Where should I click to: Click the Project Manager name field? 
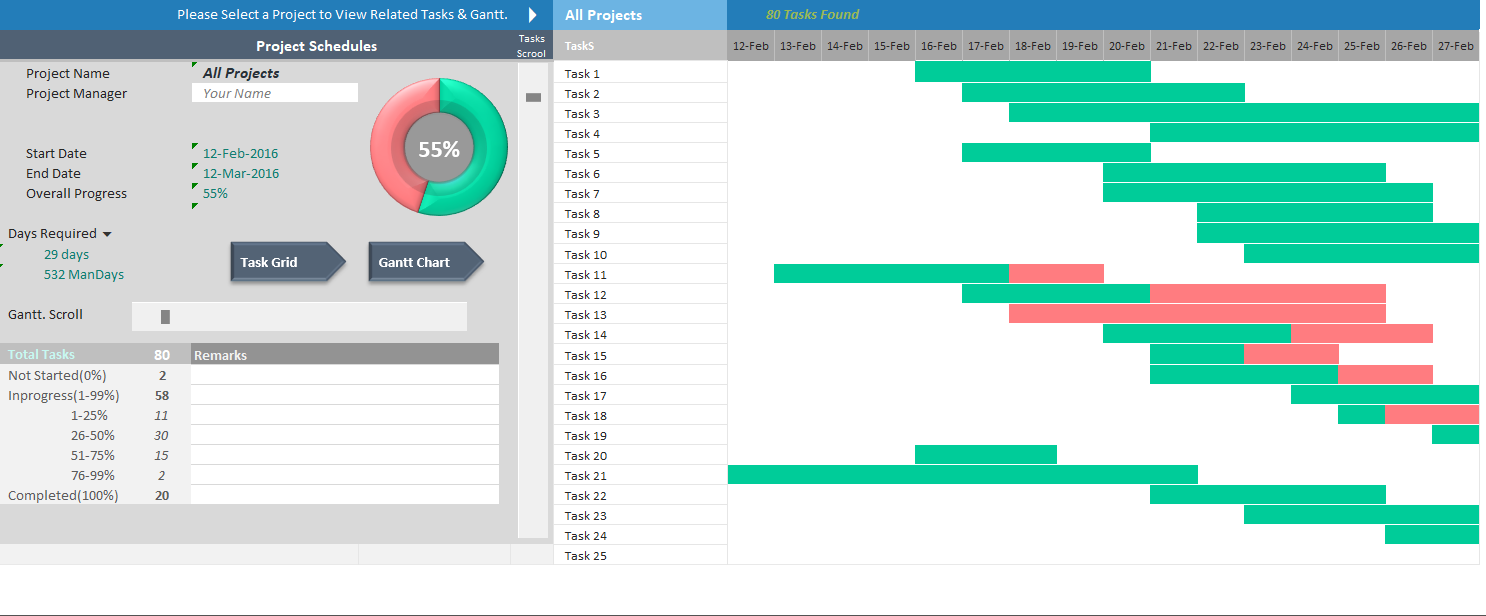click(274, 93)
